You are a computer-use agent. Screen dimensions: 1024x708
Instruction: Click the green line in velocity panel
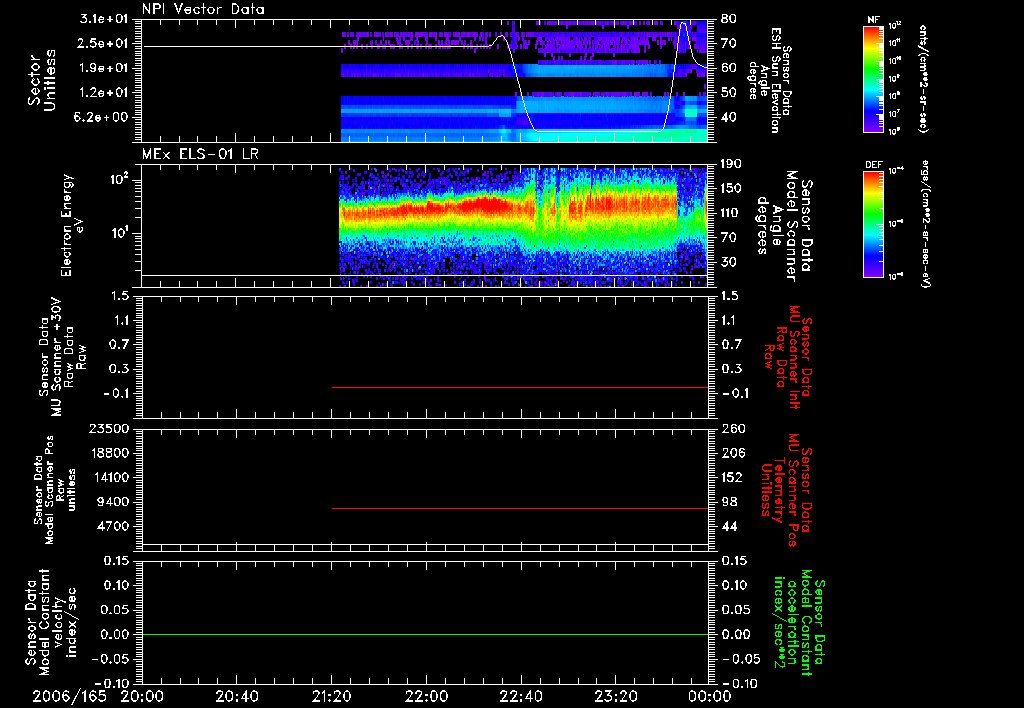[425, 634]
